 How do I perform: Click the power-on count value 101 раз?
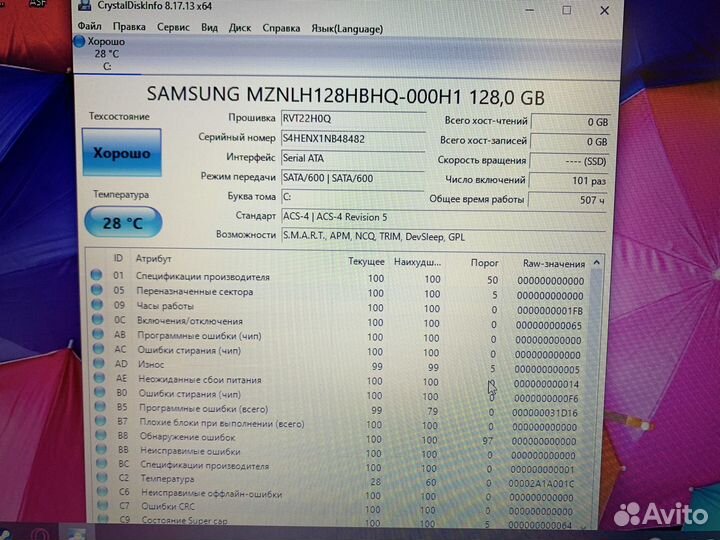(569, 181)
